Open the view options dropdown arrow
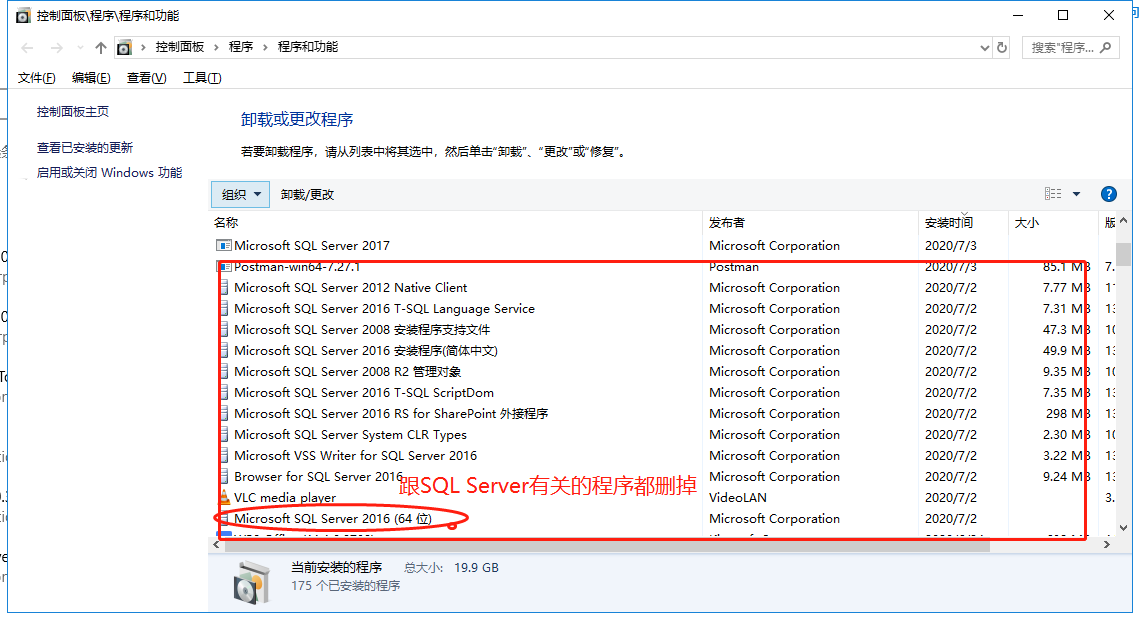This screenshot has width=1140, height=620. coord(1076,193)
